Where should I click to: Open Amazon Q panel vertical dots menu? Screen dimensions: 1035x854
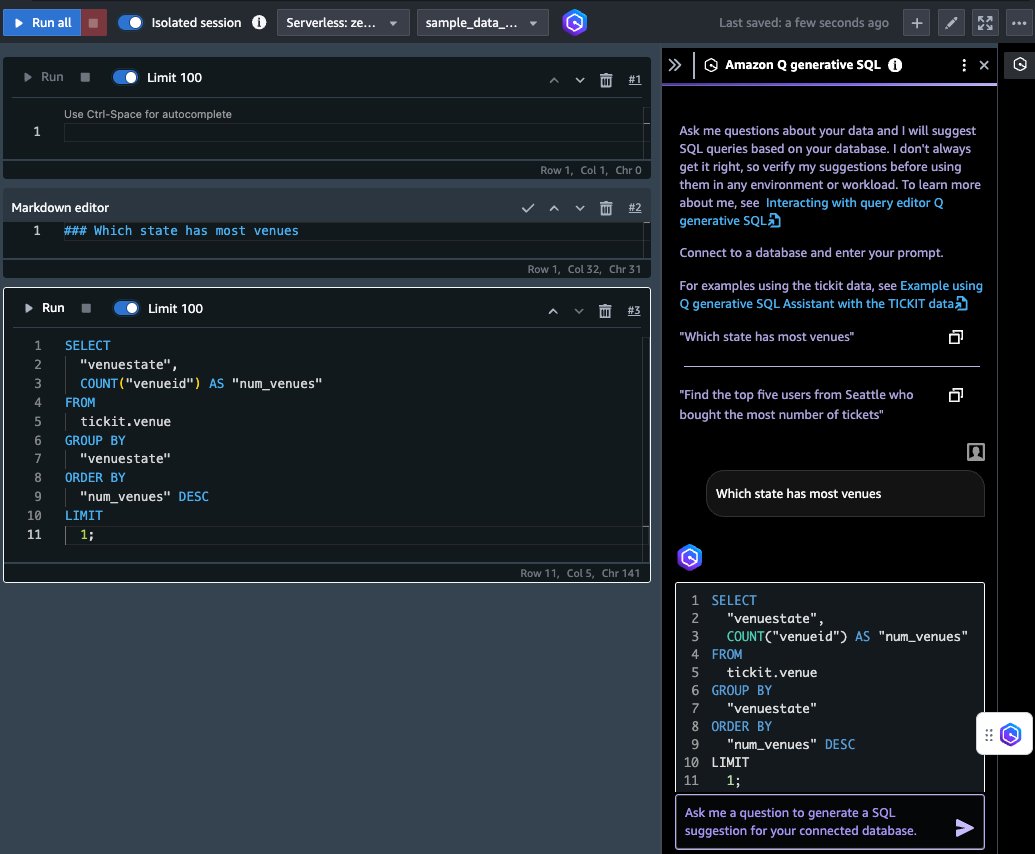pos(964,65)
